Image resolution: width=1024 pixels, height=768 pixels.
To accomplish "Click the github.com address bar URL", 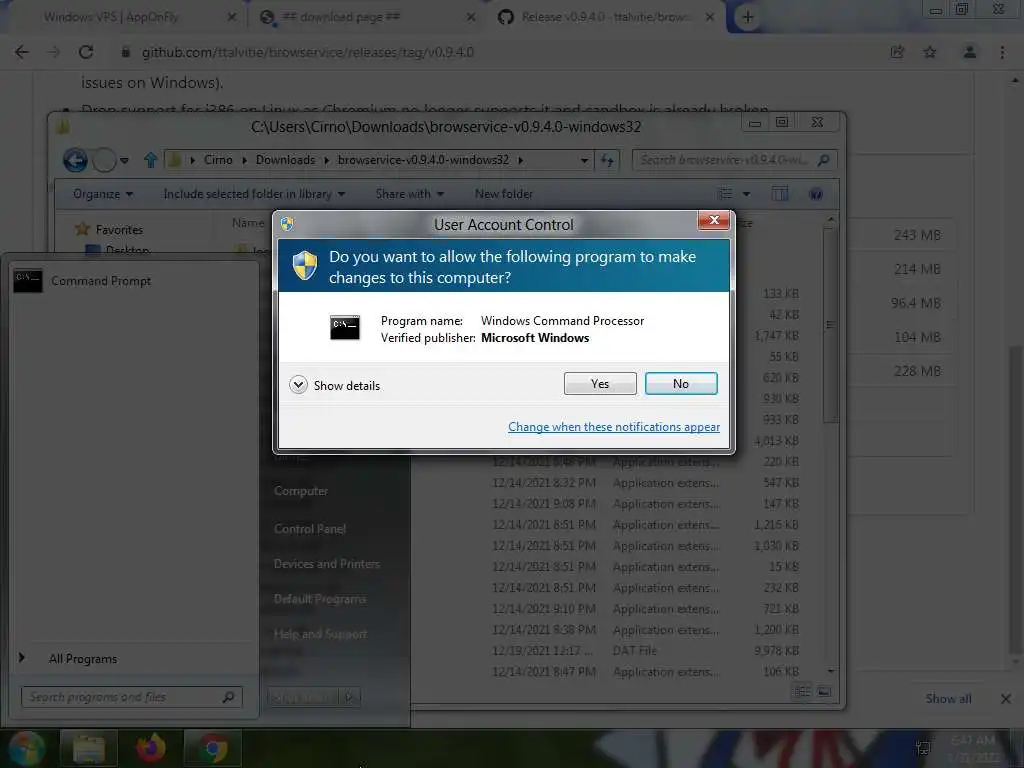I will point(308,52).
